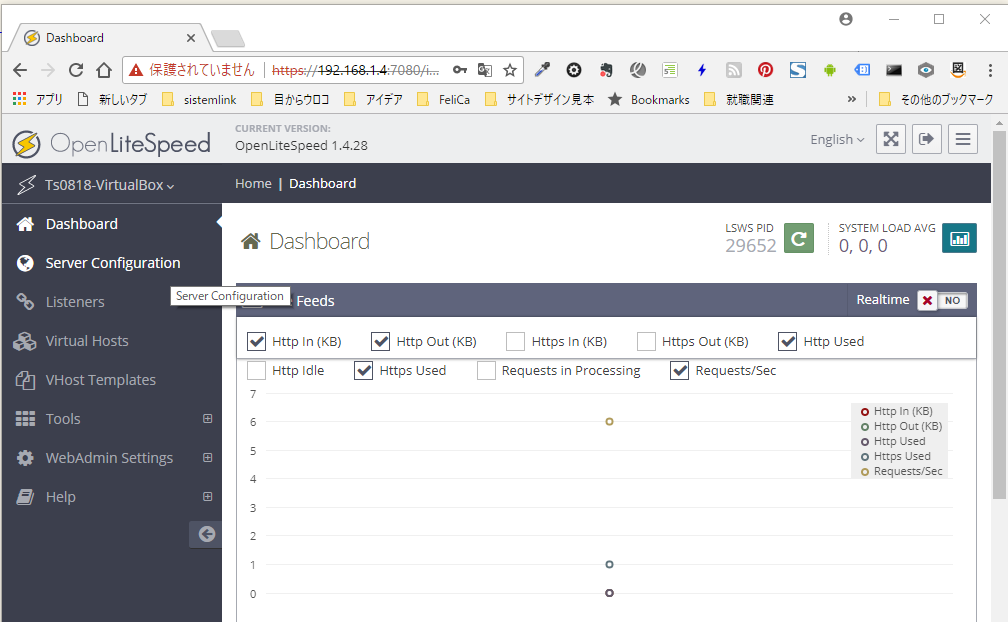Open the hamburger menu icon in header

963,139
